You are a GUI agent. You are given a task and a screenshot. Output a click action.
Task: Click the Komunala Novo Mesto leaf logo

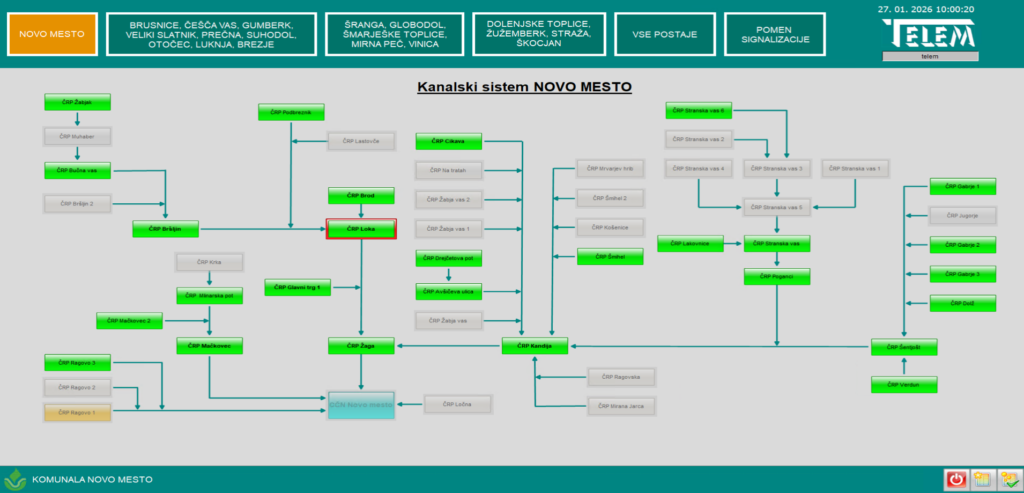tap(15, 479)
